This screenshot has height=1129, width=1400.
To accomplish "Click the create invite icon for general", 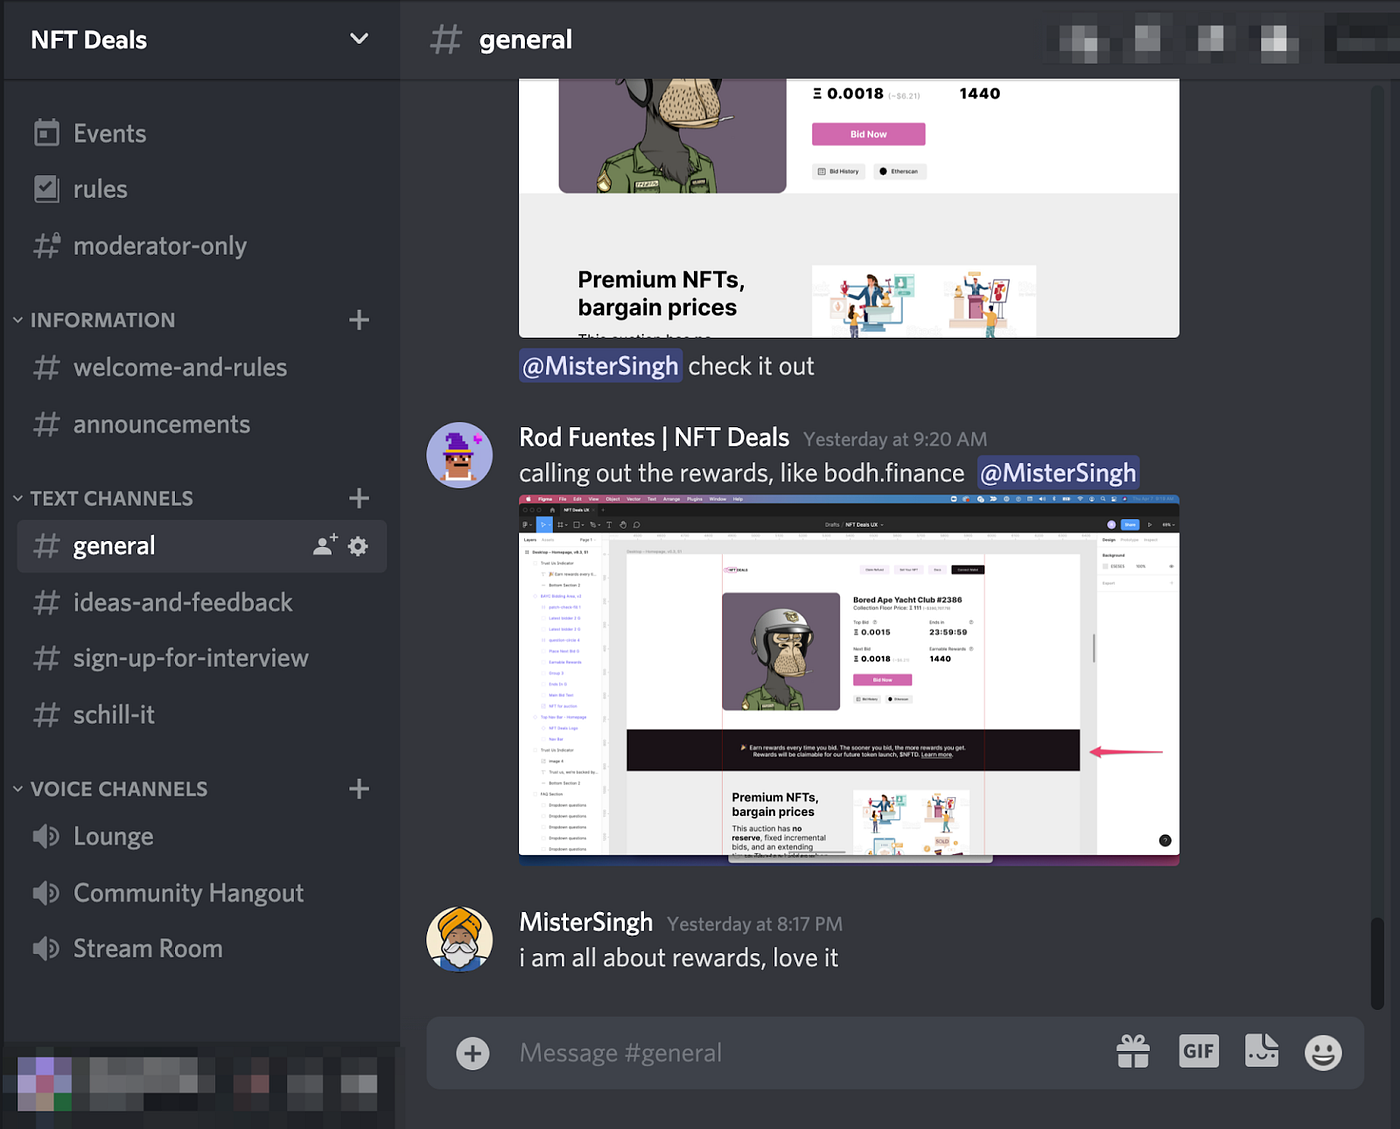I will tap(325, 545).
